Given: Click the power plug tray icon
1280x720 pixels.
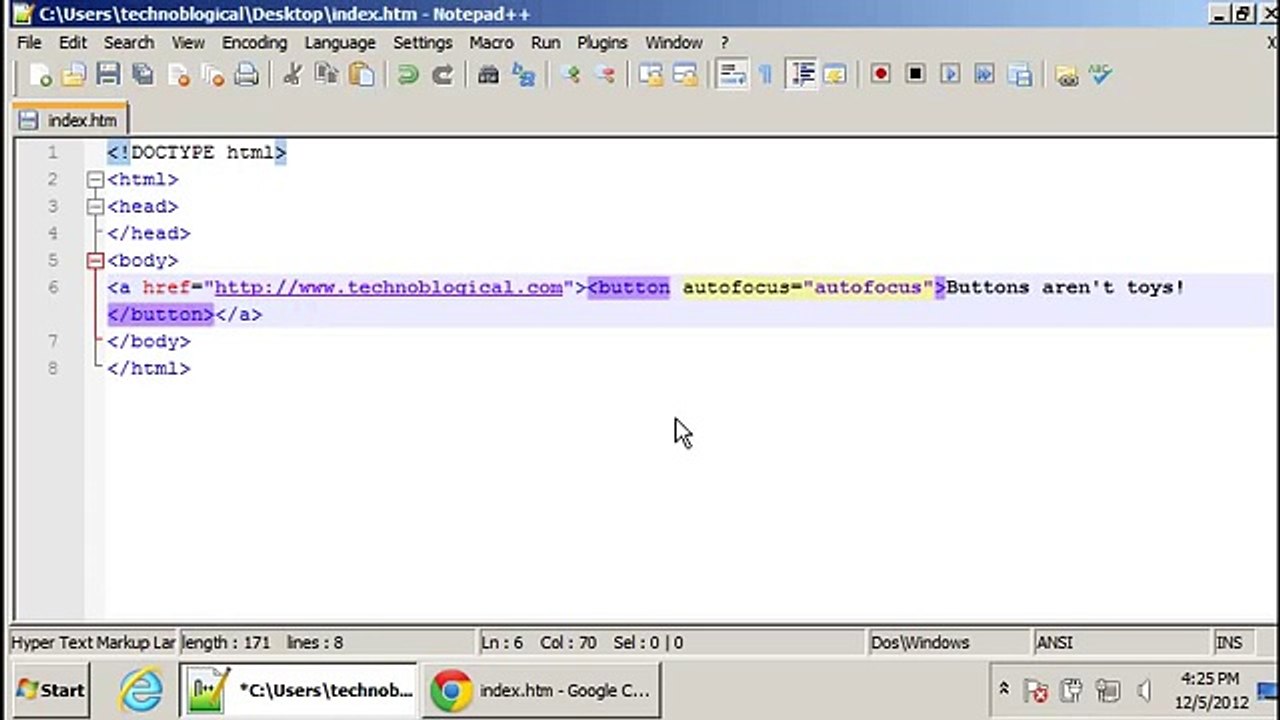Looking at the screenshot, I should 1071,690.
